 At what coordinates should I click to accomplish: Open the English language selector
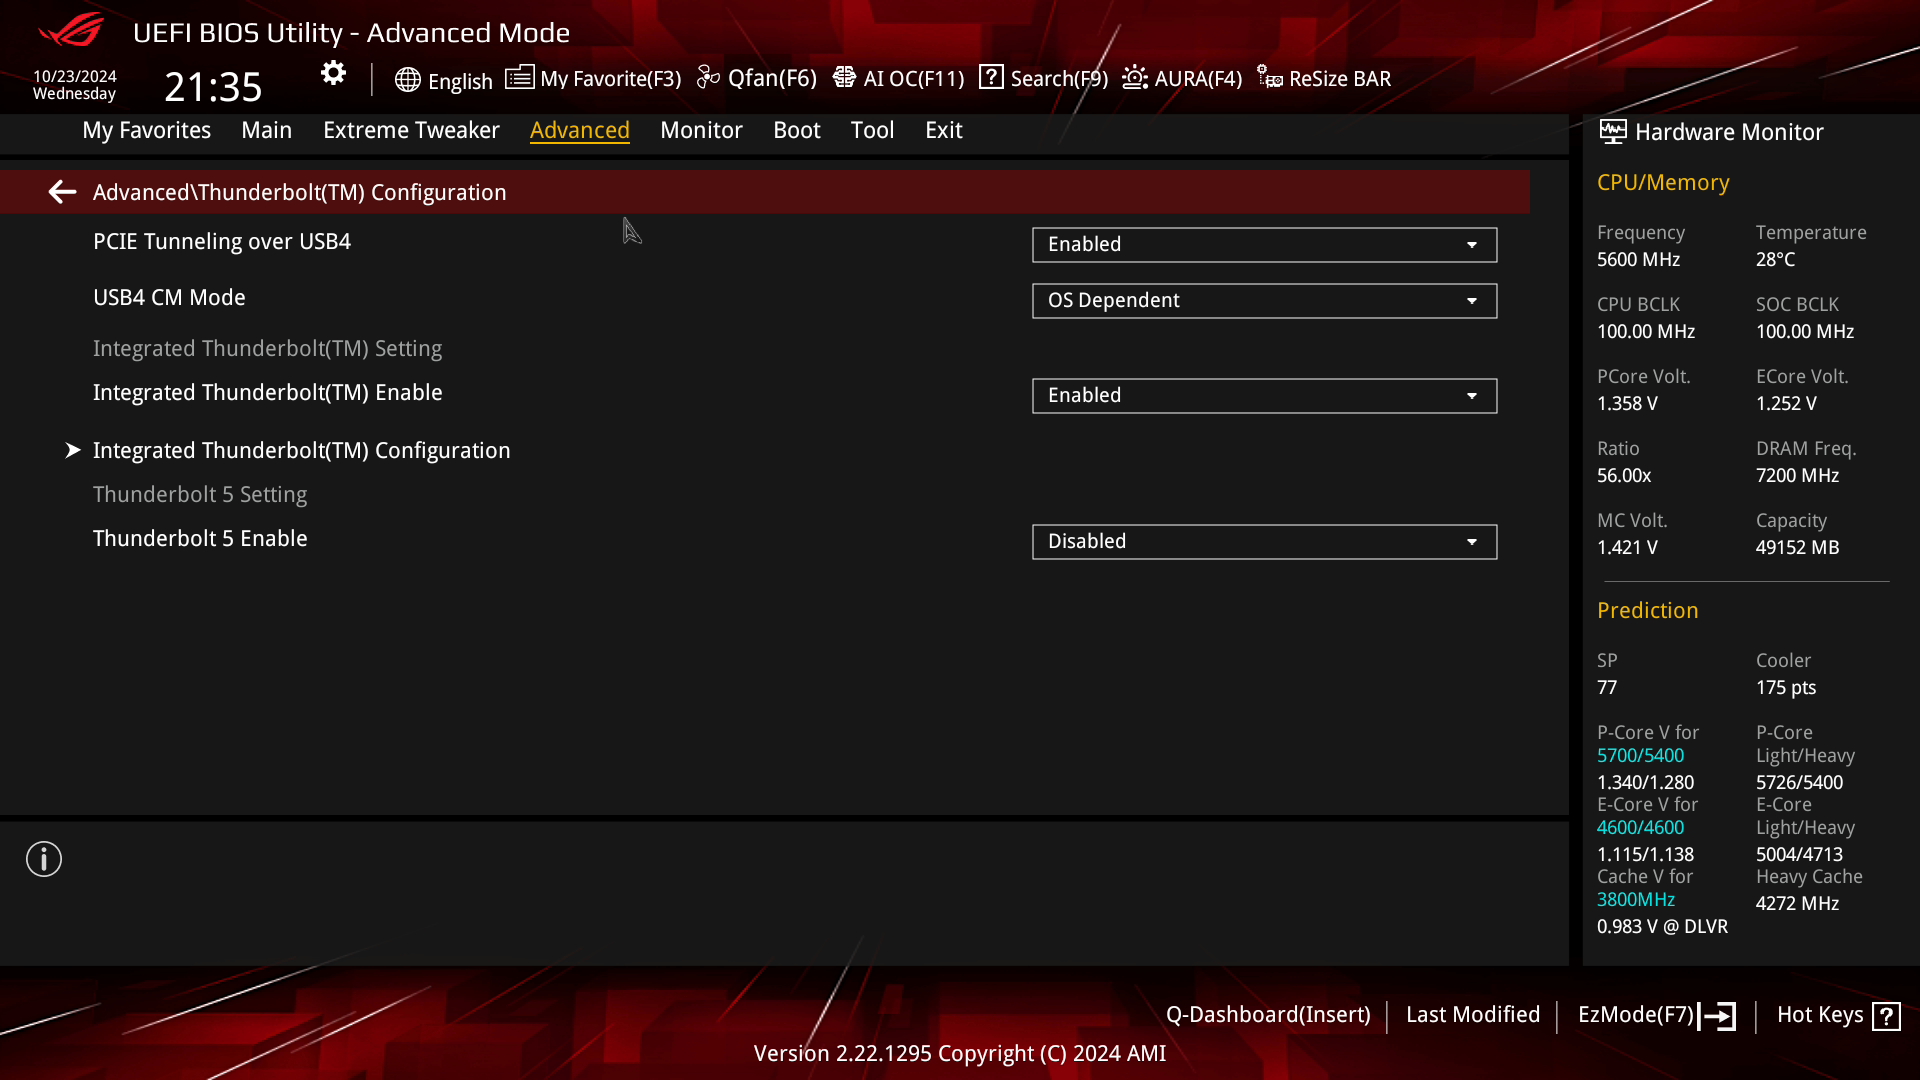click(445, 81)
